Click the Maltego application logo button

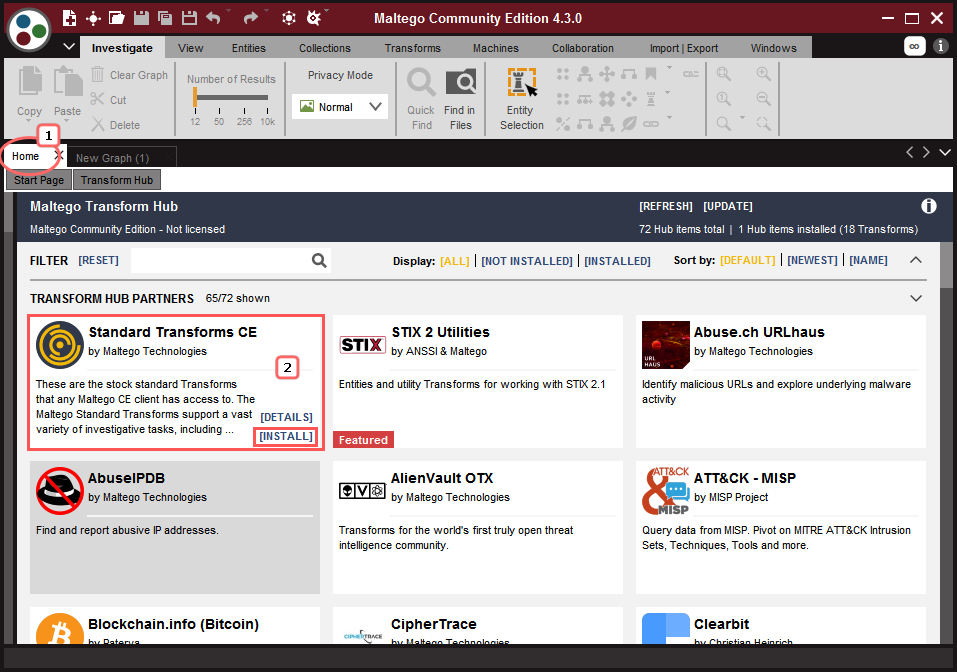coord(29,29)
